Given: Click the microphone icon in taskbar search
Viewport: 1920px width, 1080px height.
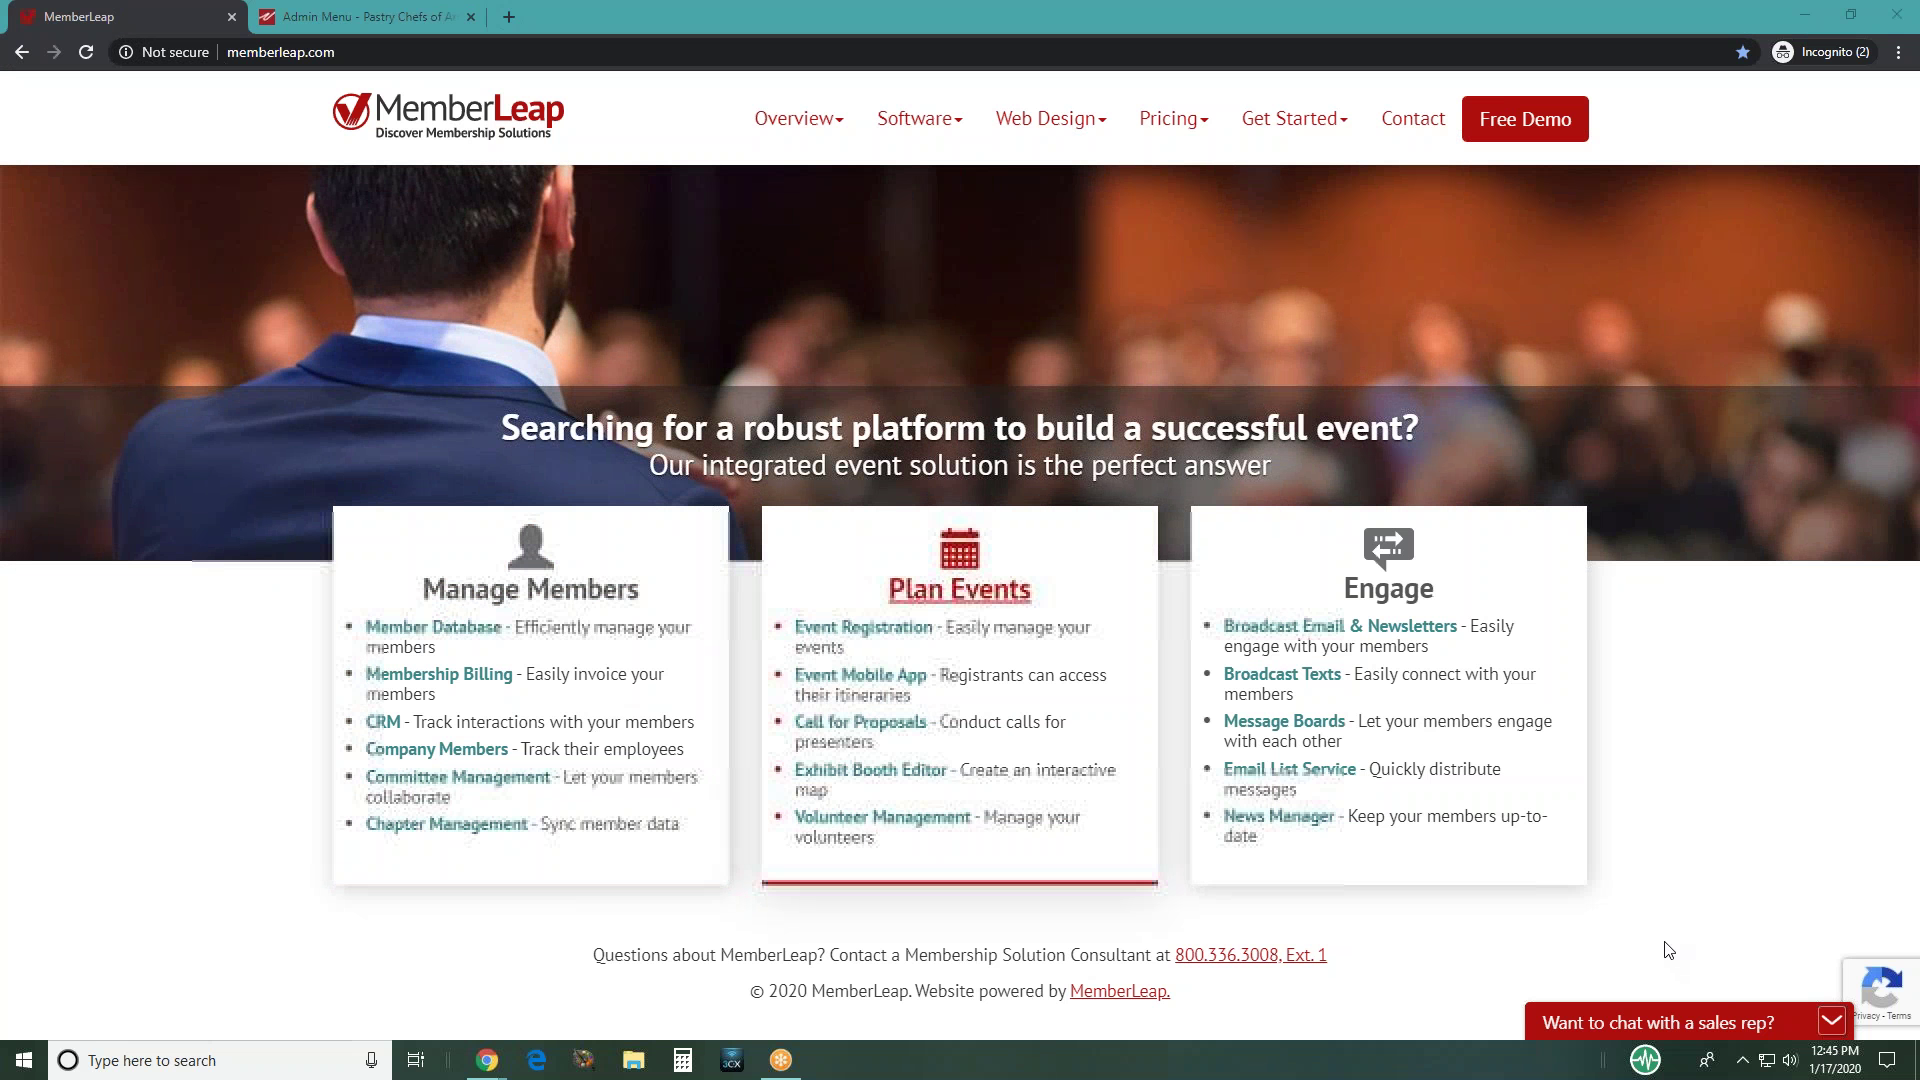Looking at the screenshot, I should click(371, 1060).
